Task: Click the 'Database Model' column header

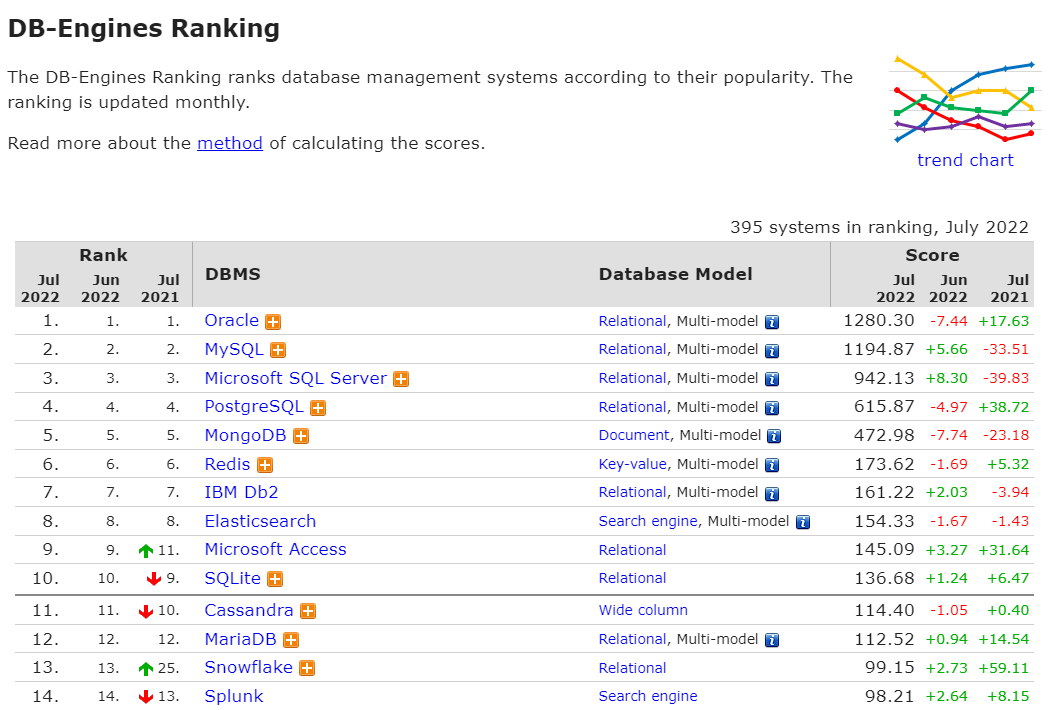Action: (x=676, y=274)
